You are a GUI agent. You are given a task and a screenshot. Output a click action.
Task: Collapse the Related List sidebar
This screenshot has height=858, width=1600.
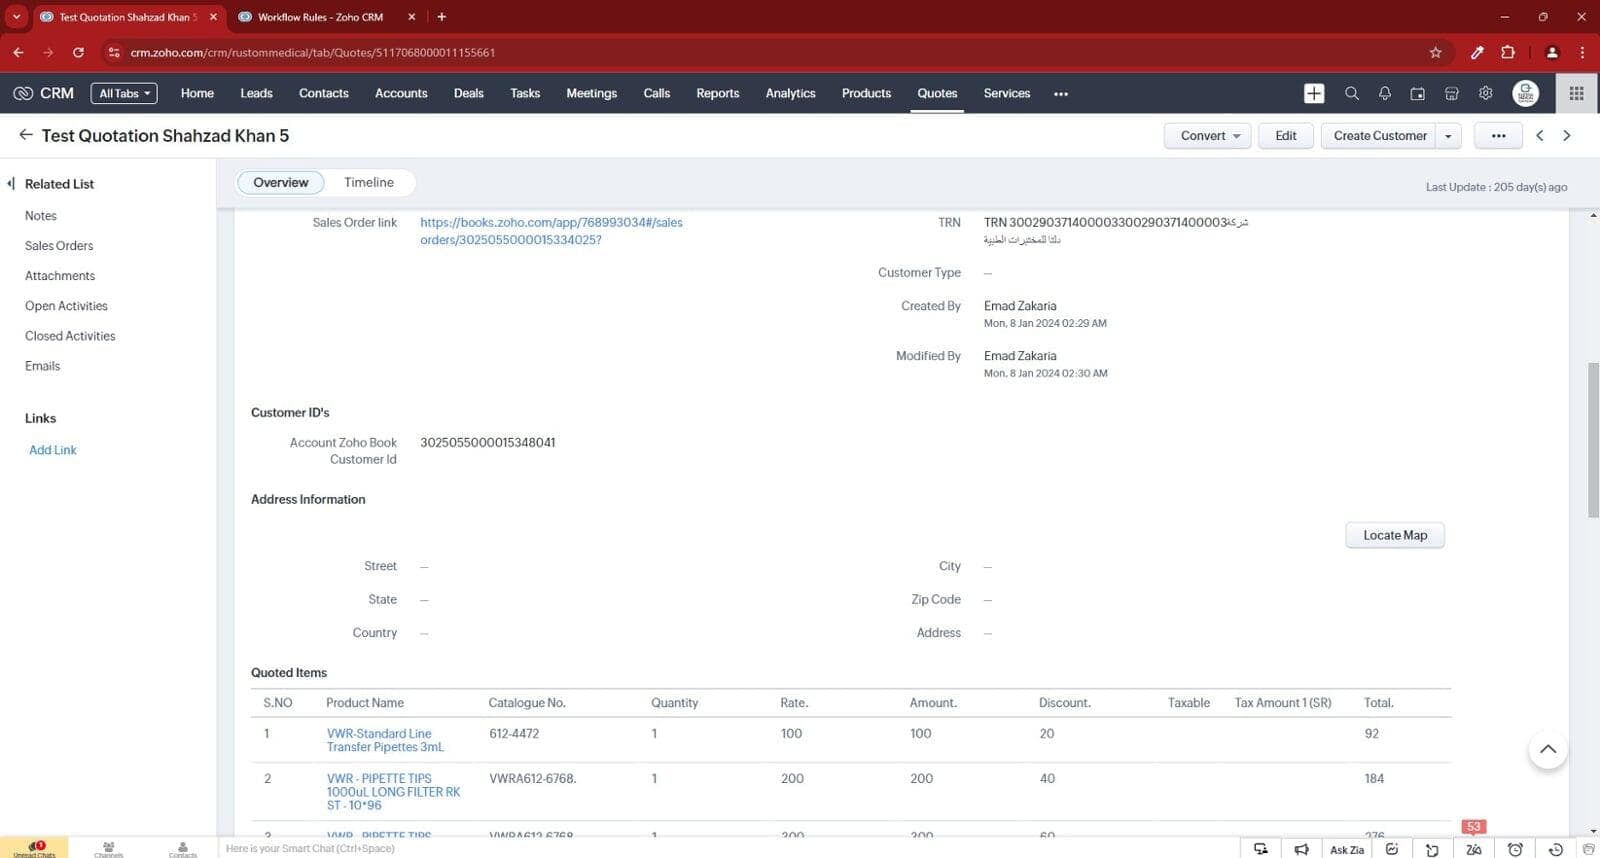point(11,183)
